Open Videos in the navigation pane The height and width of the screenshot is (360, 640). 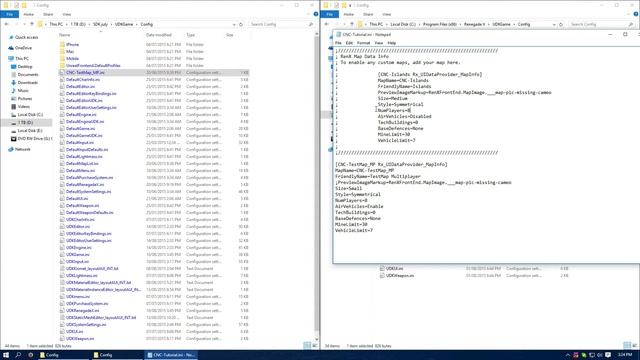pyautogui.click(x=24, y=107)
